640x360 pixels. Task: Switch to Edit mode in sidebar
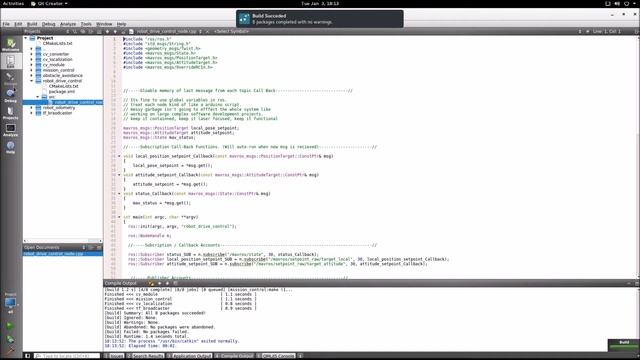point(11,61)
